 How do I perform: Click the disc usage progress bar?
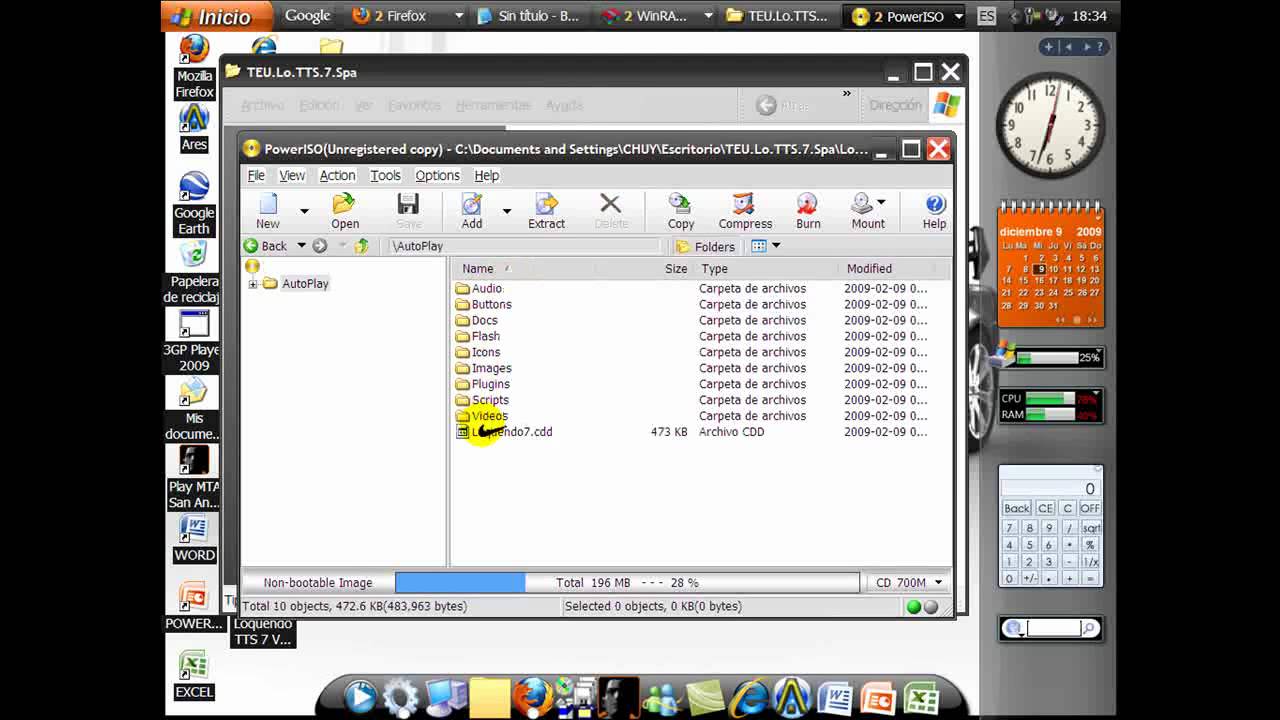[627, 582]
